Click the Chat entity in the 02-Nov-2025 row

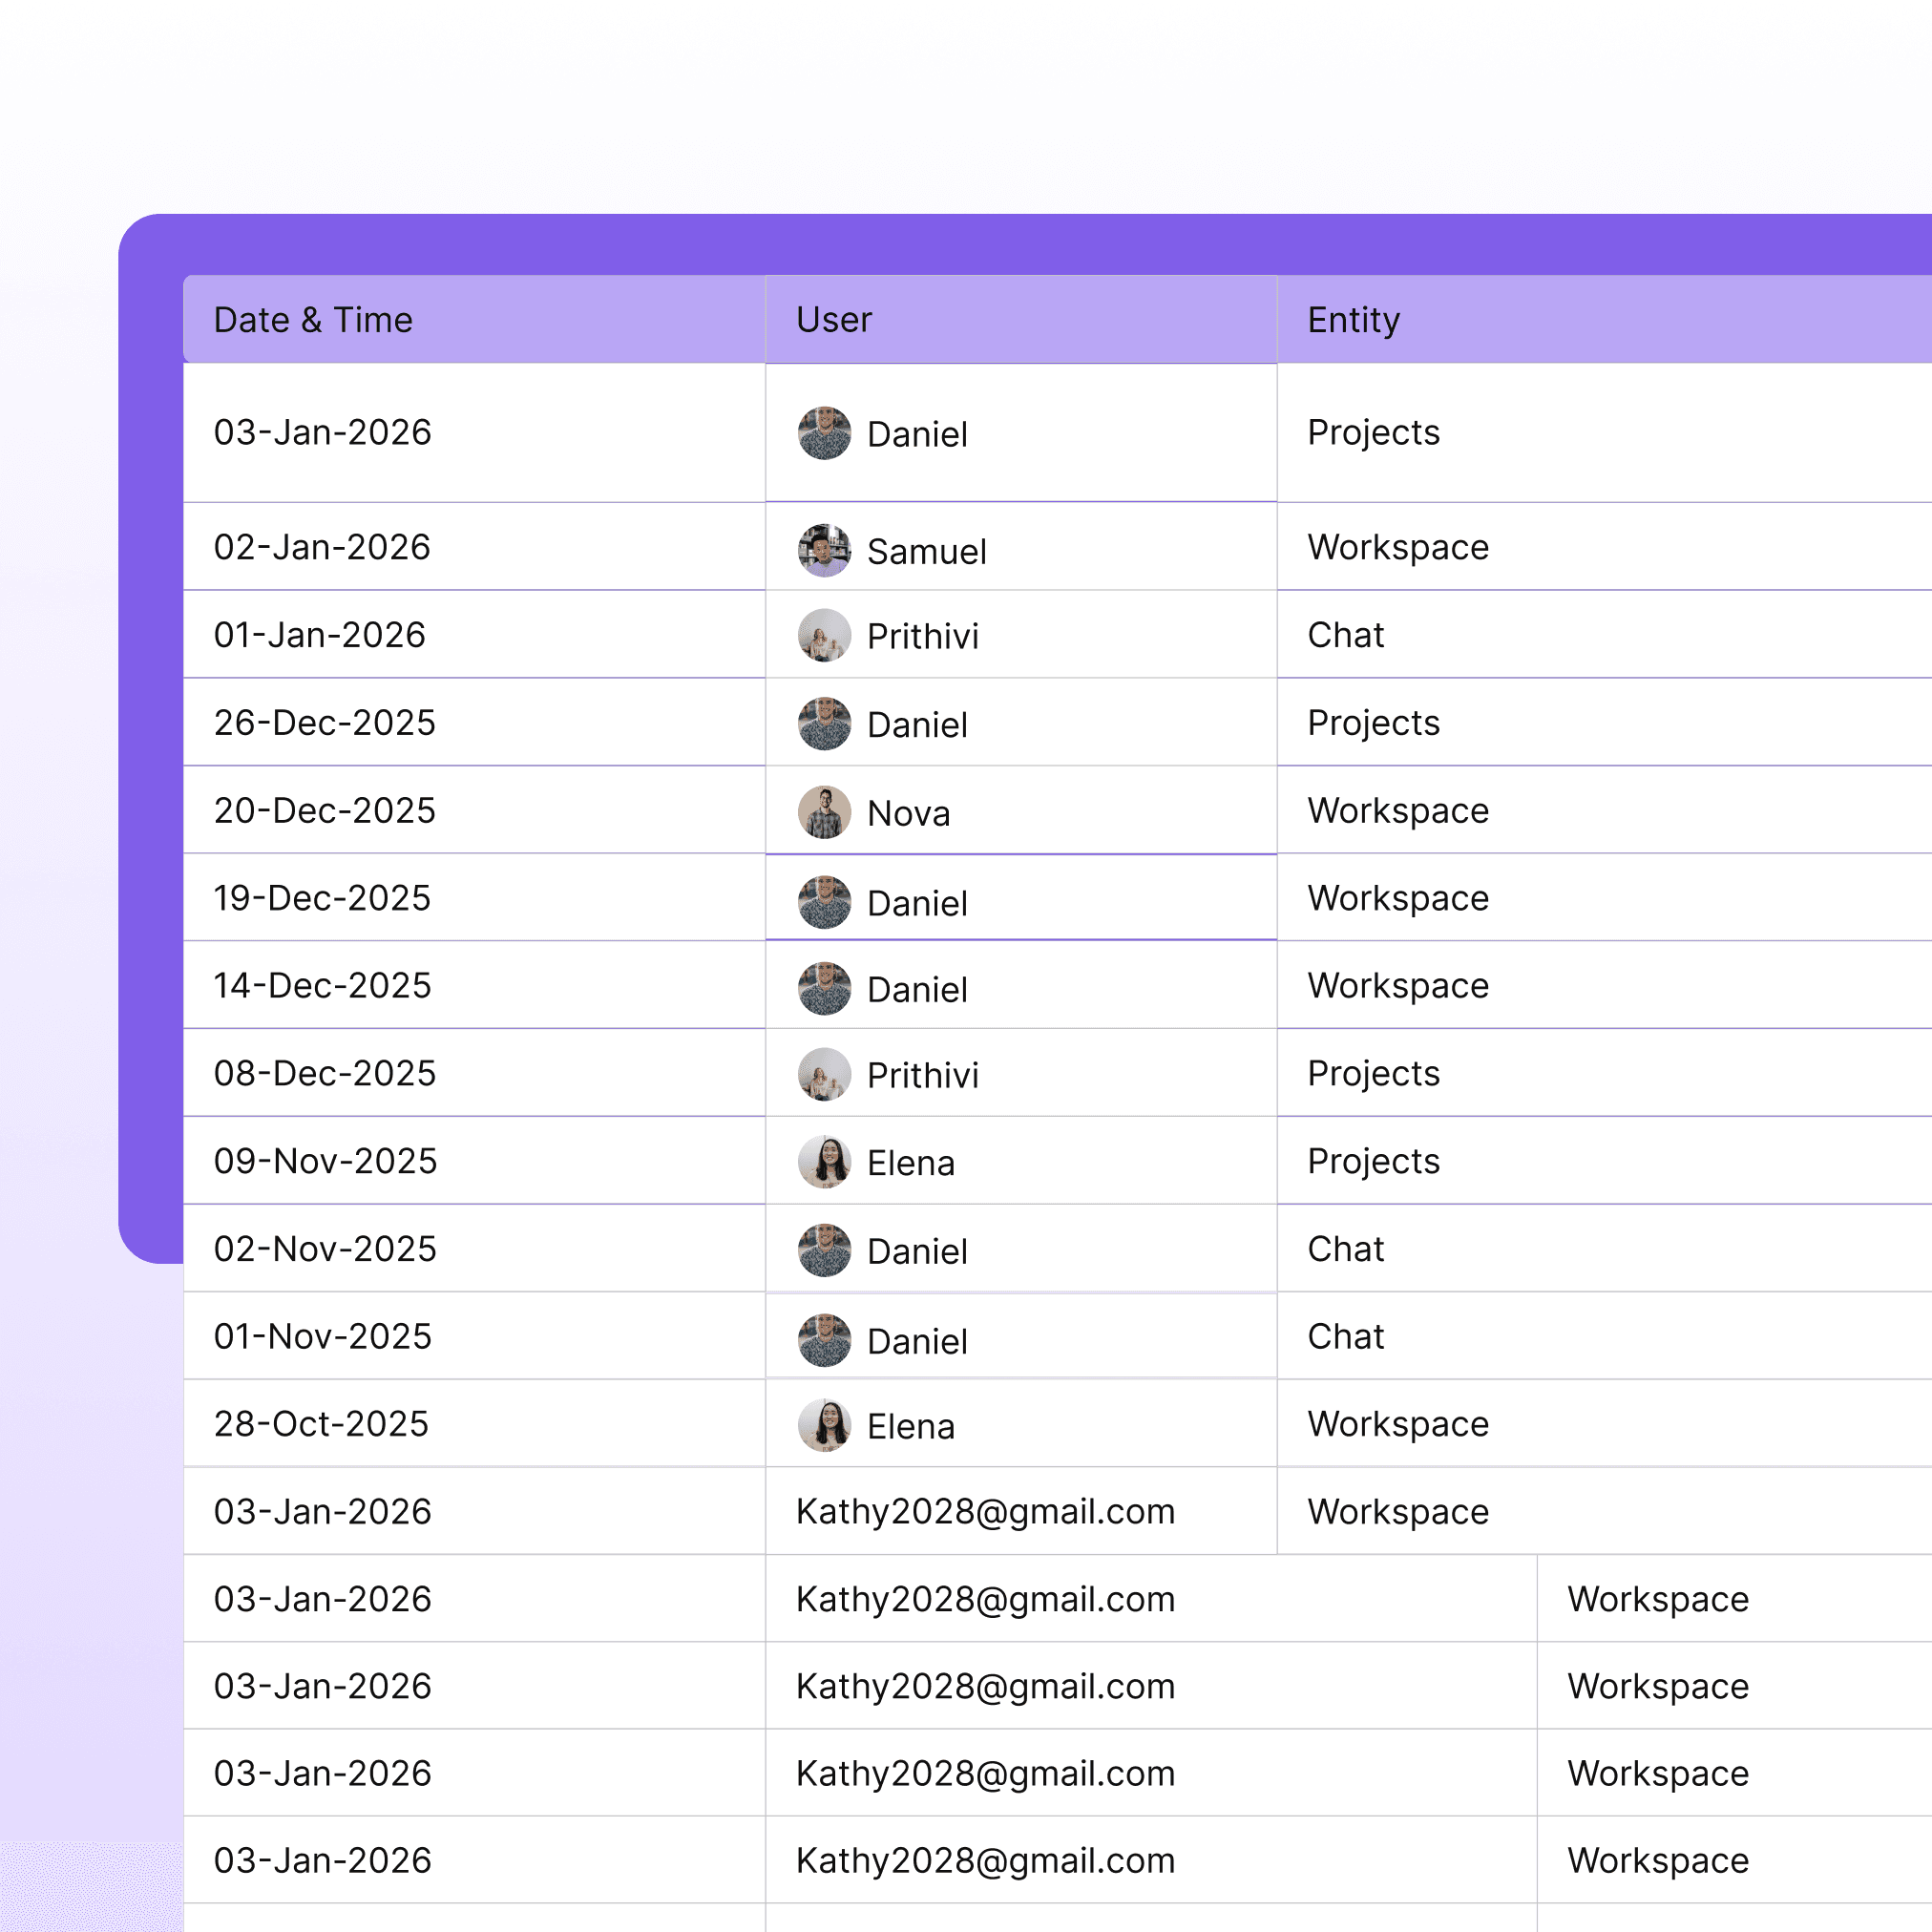[x=1346, y=1248]
